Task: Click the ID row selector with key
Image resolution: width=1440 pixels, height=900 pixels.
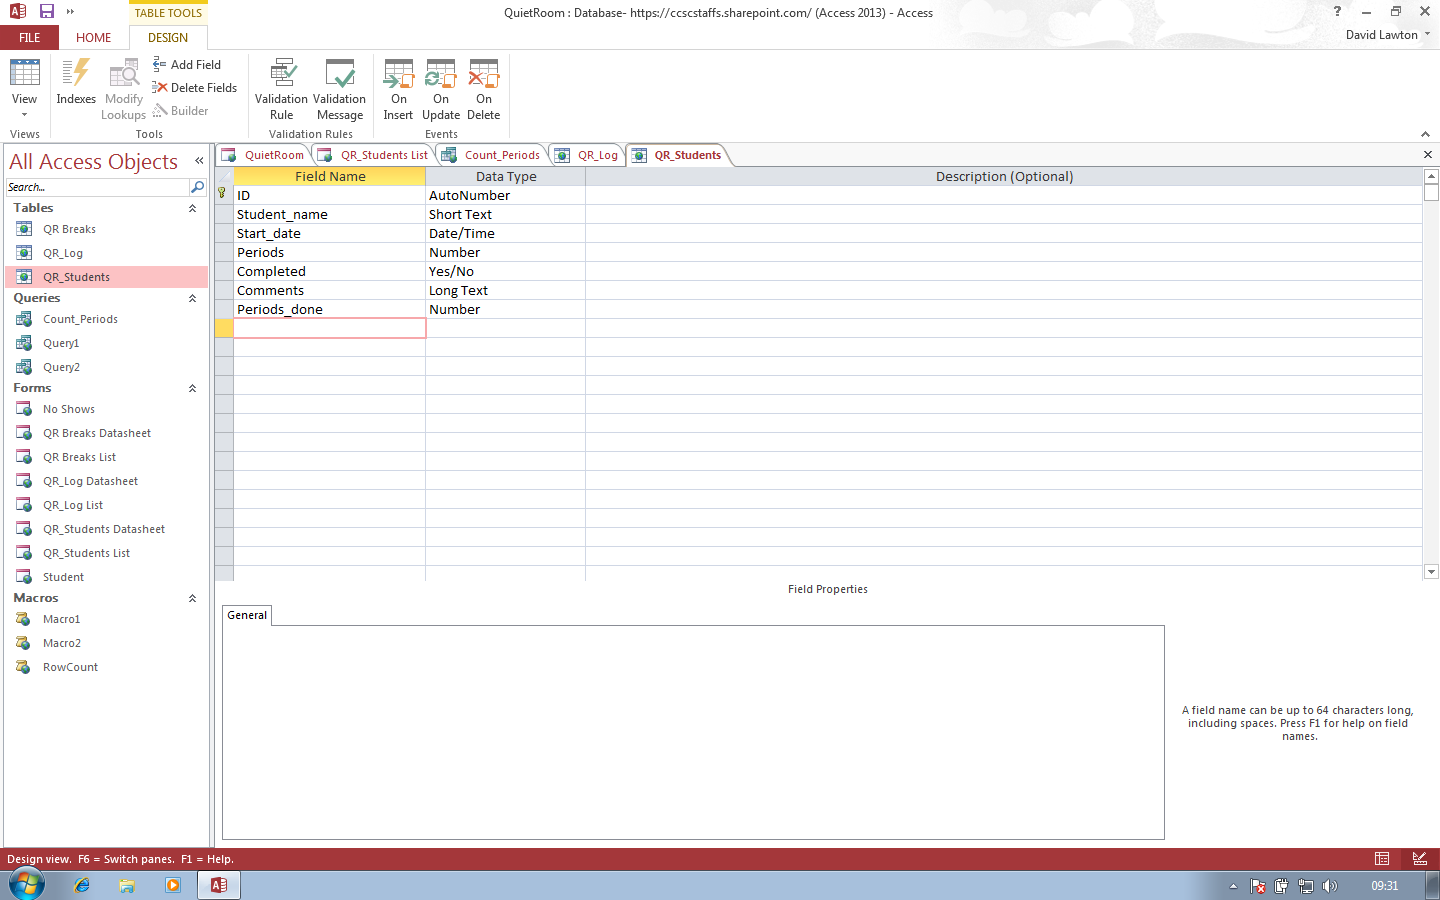Action: (x=224, y=195)
